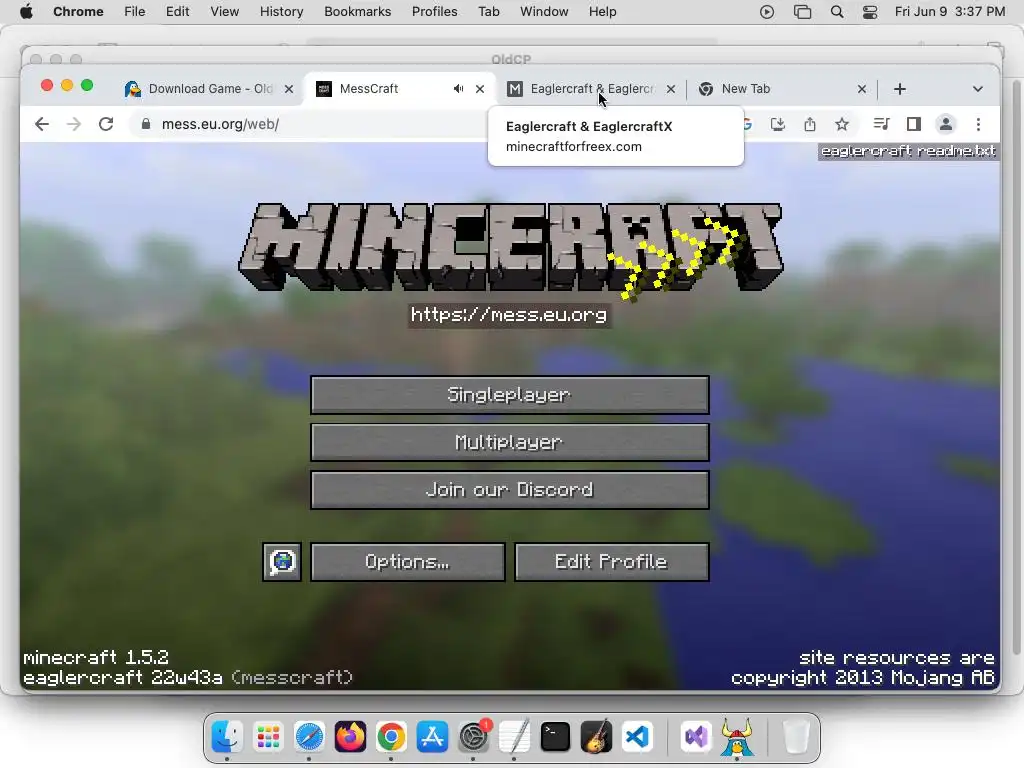Open media controls in Chrome toolbar
The height and width of the screenshot is (768, 1024).
tap(881, 124)
